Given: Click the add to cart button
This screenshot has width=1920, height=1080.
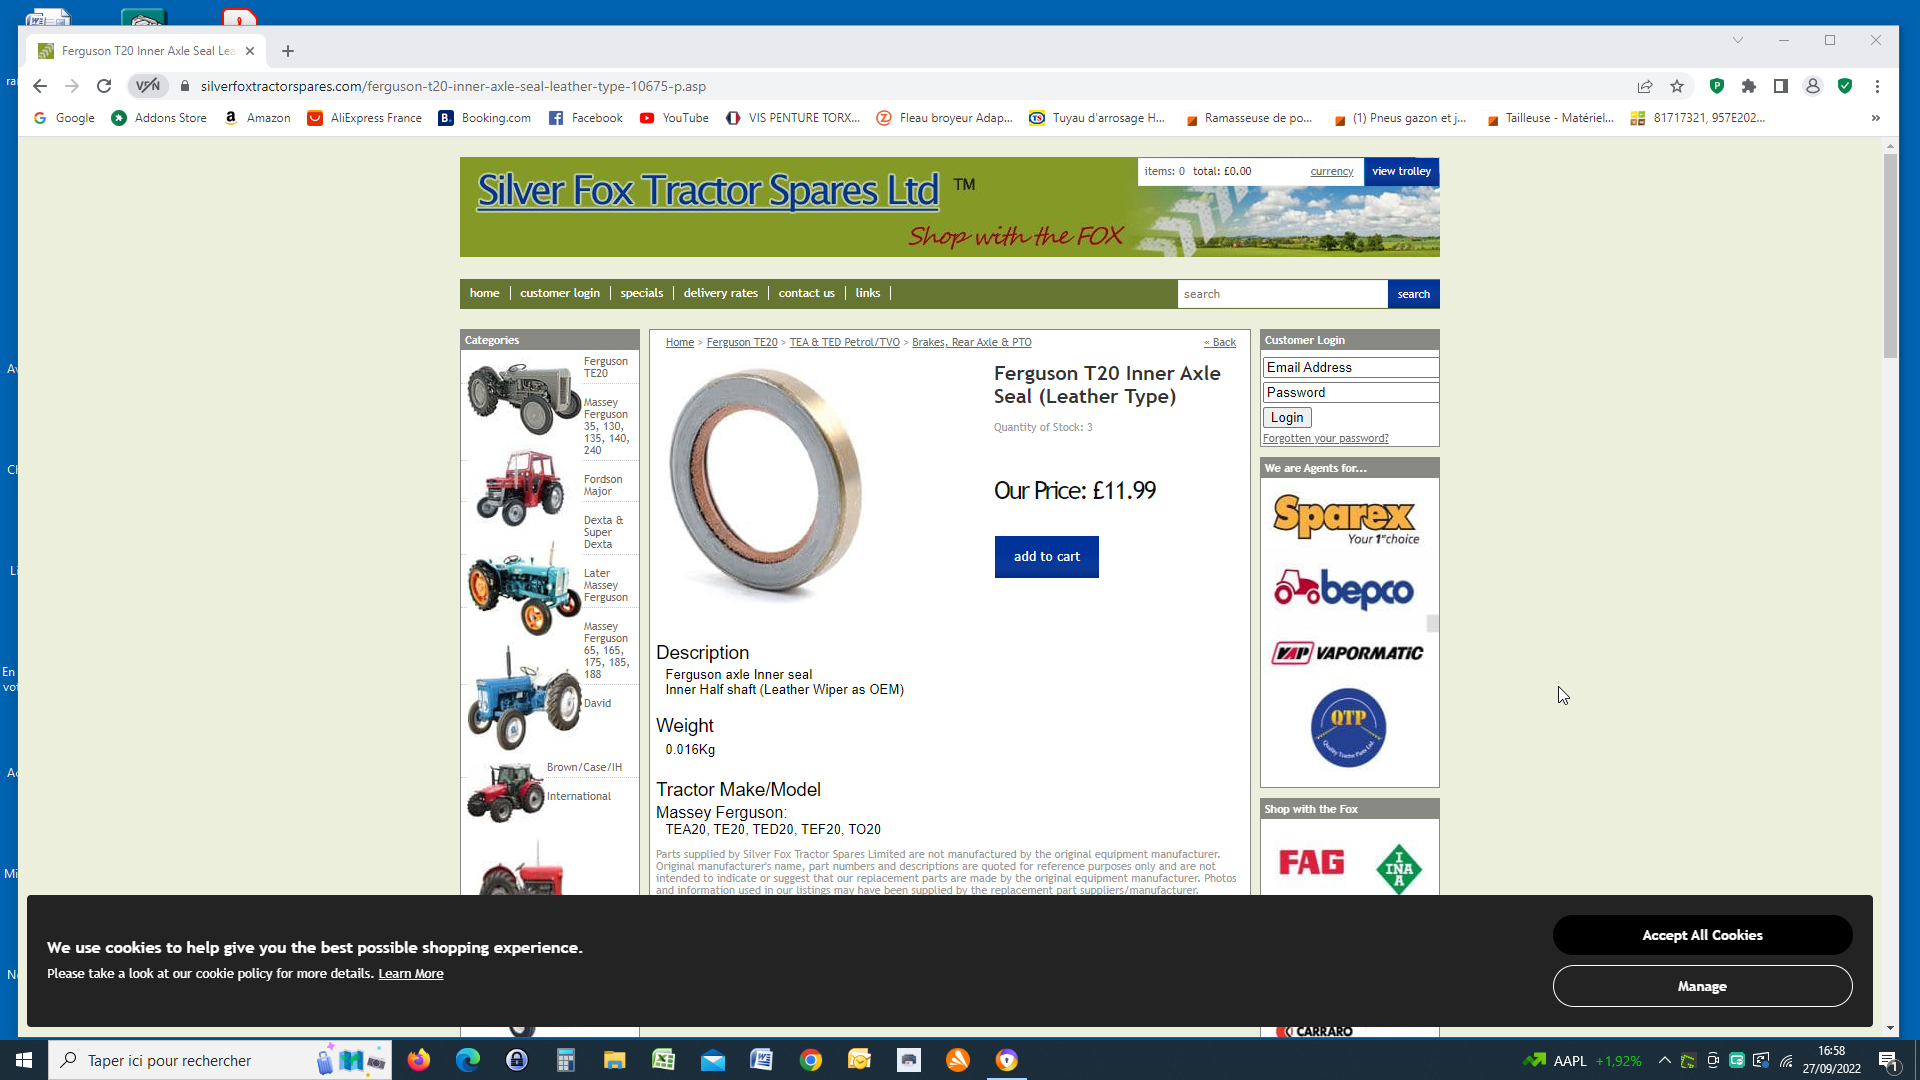Looking at the screenshot, I should click(1046, 557).
